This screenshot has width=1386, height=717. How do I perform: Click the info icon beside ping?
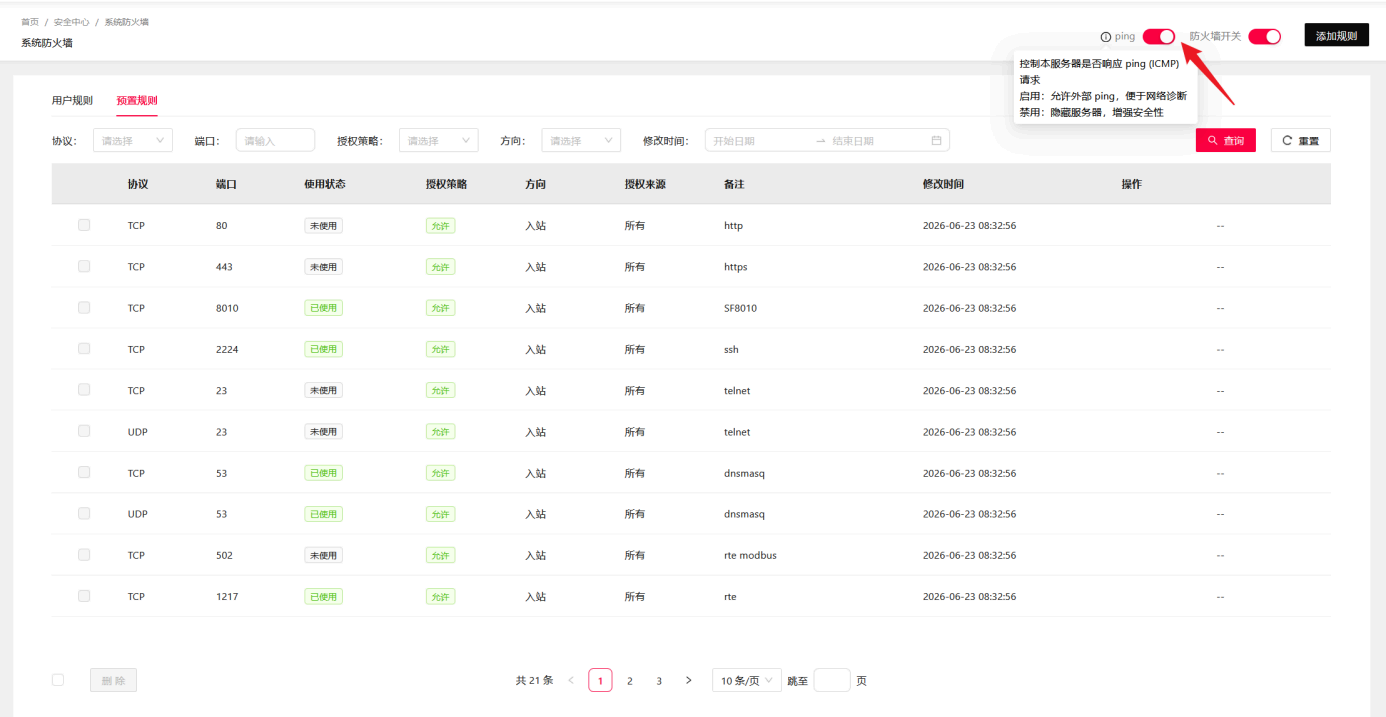coord(1105,37)
